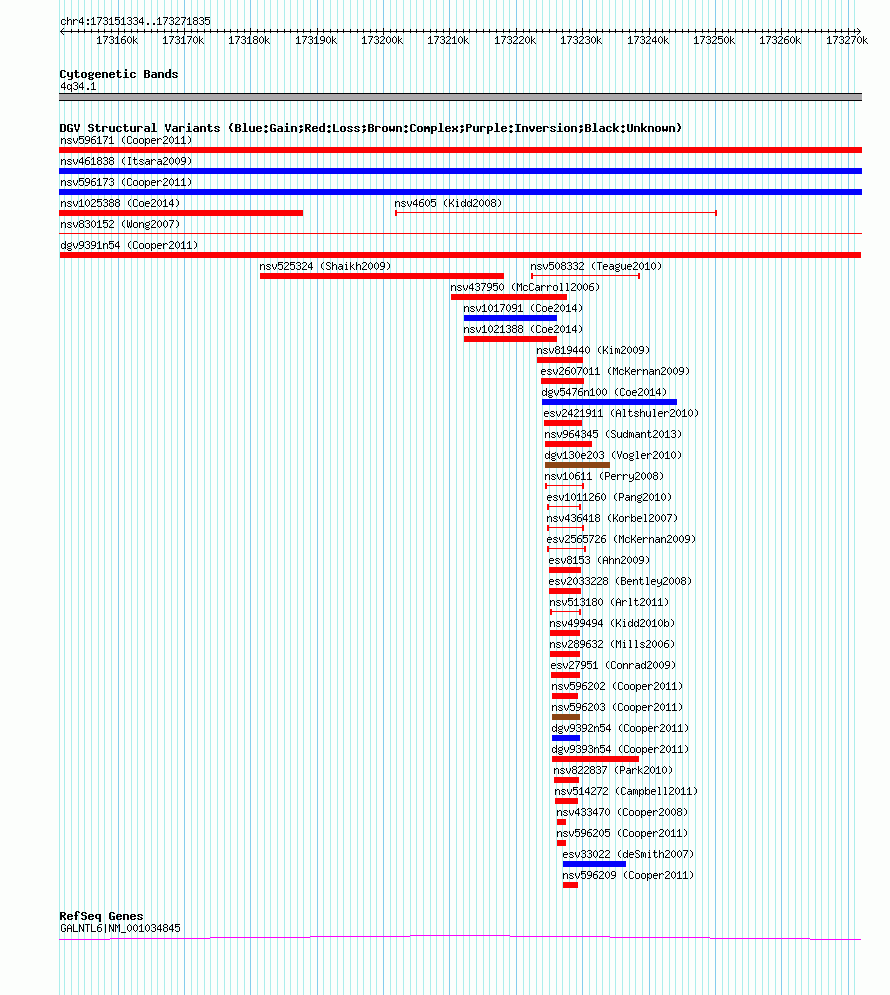Click the GALNTL6|NM_001034845 gene label

click(x=120, y=928)
